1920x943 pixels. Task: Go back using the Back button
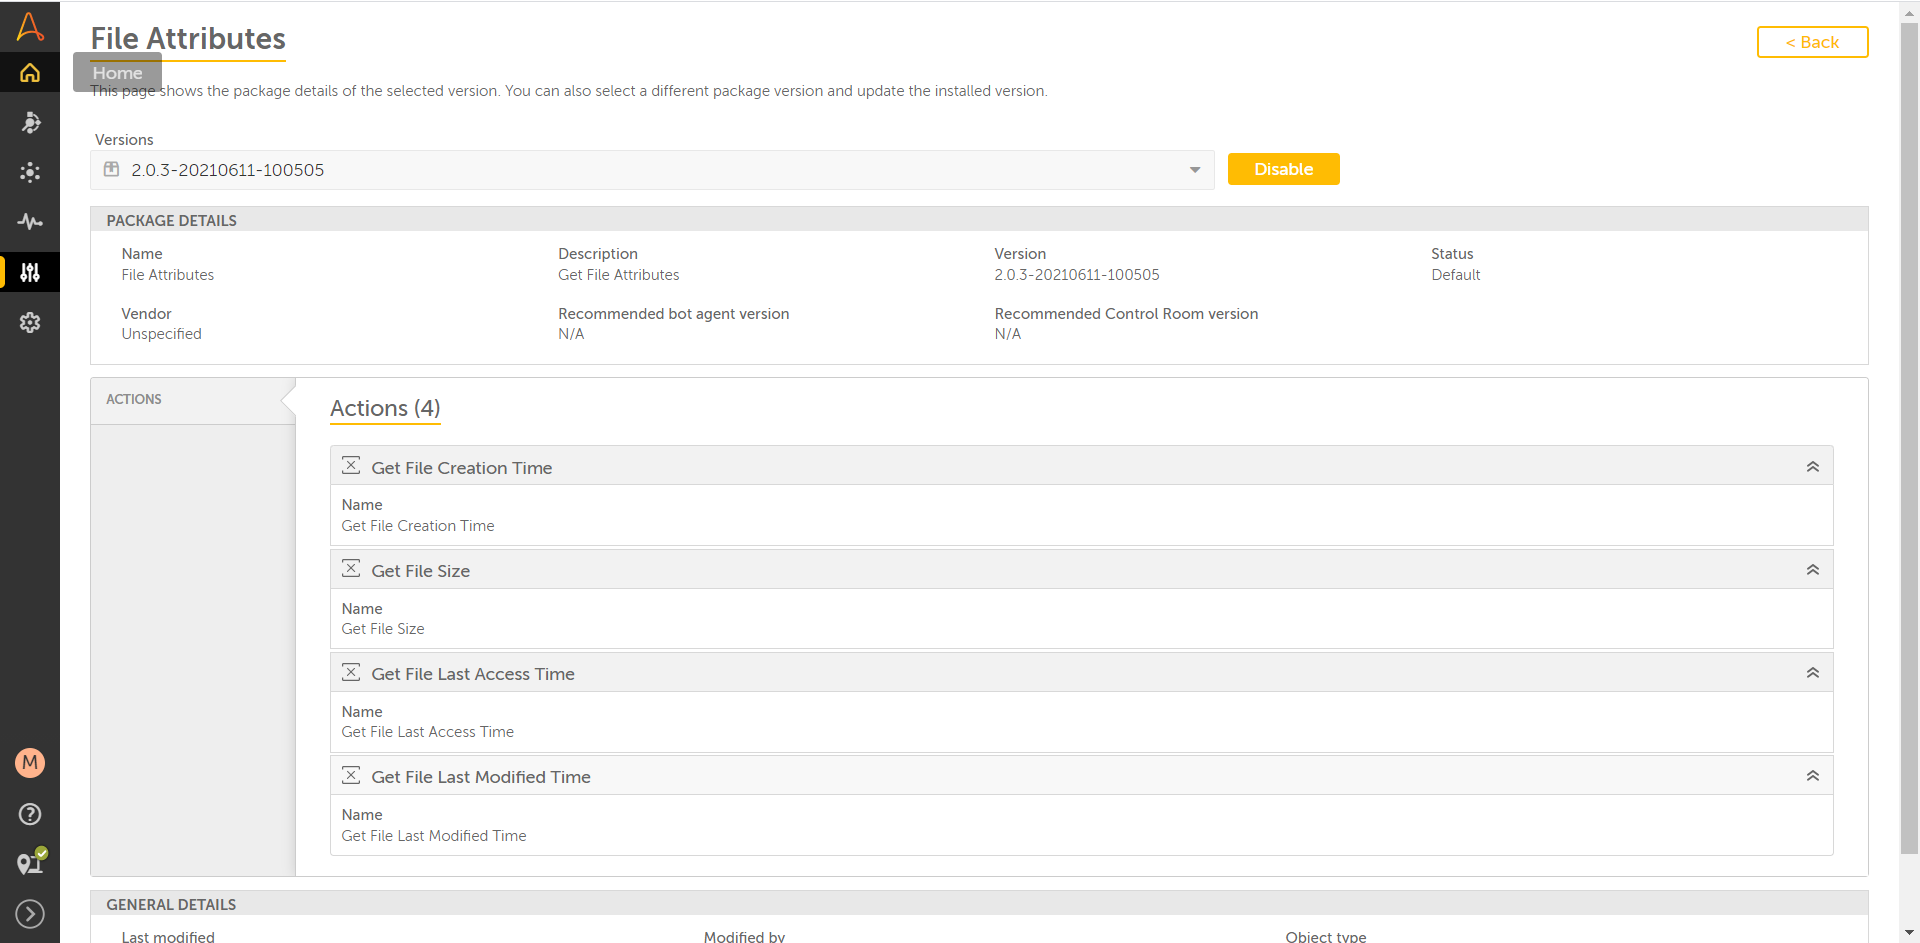tap(1812, 42)
